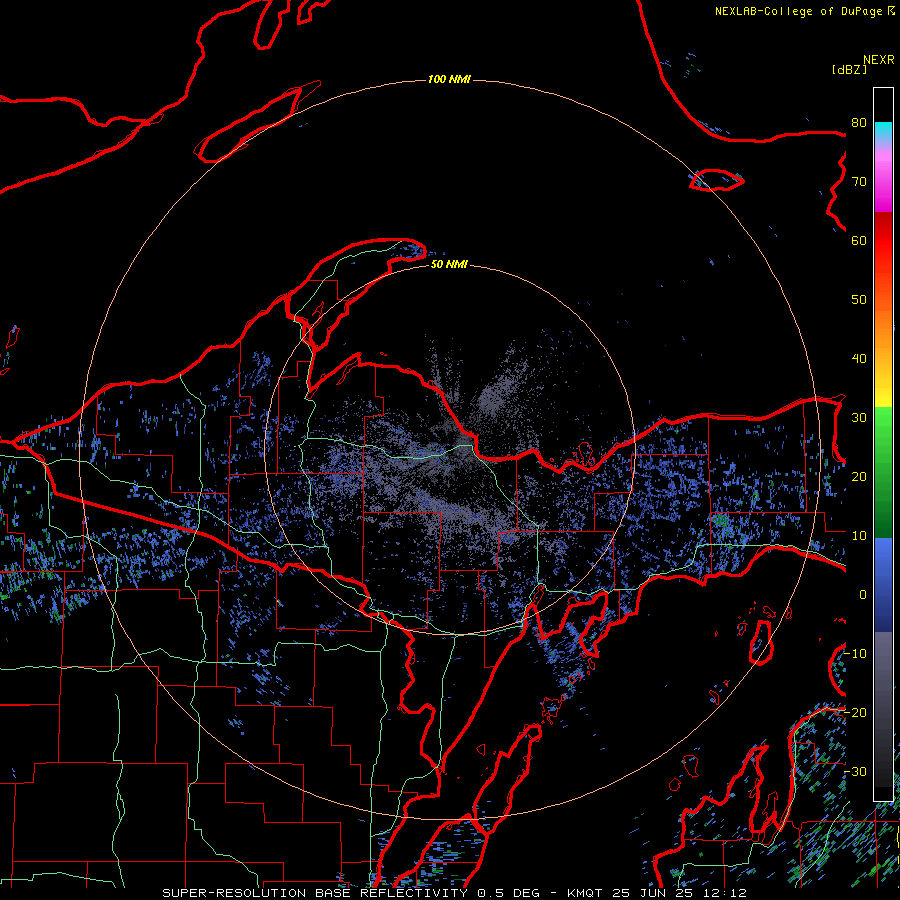
Task: Click the green band of the color scale
Action: tap(883, 471)
